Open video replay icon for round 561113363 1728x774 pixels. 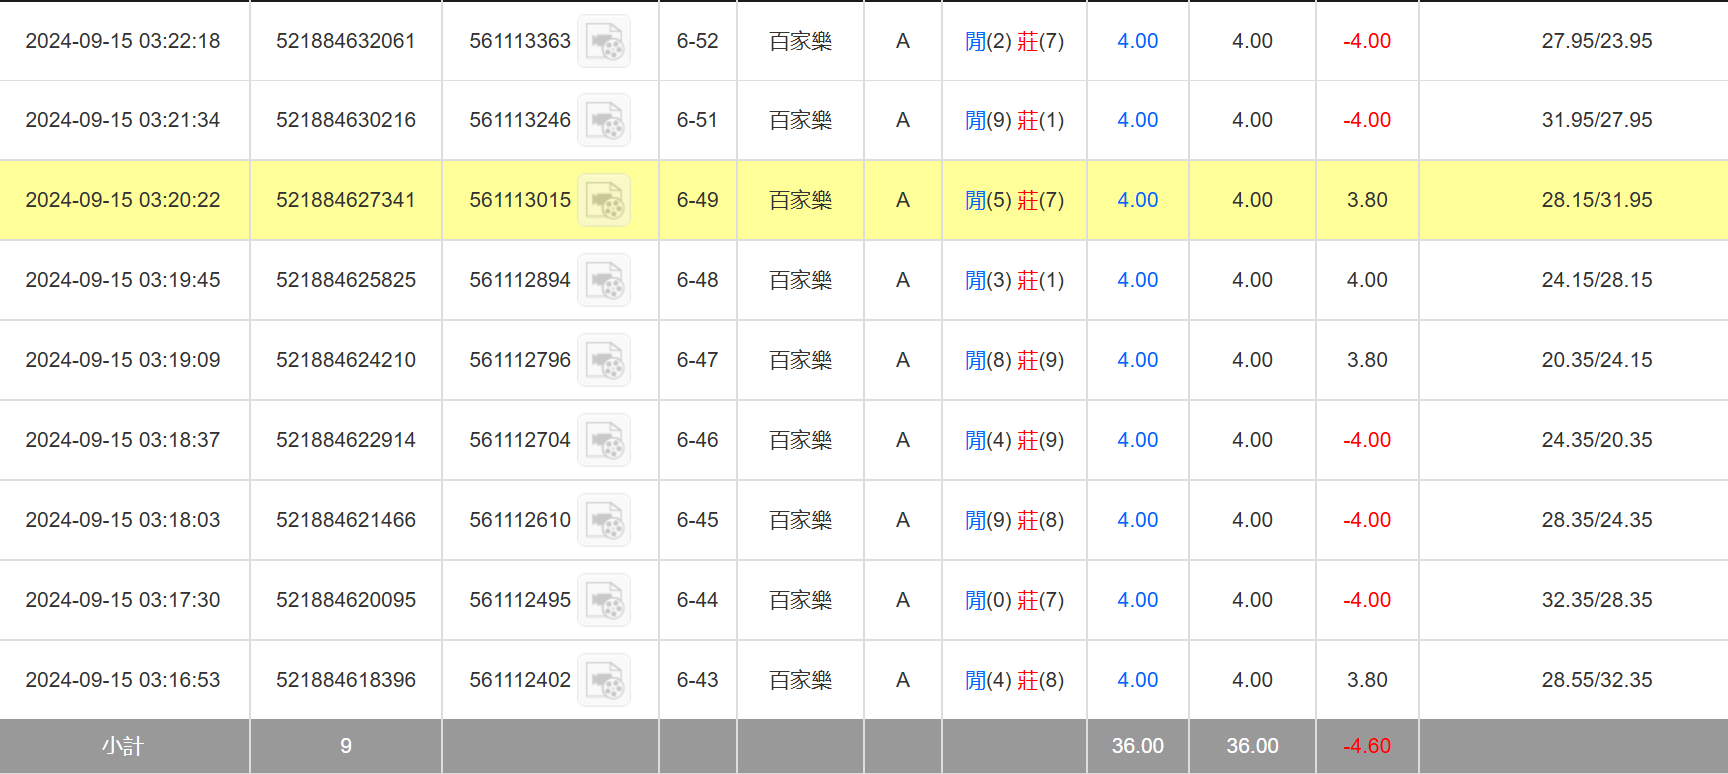coord(604,42)
